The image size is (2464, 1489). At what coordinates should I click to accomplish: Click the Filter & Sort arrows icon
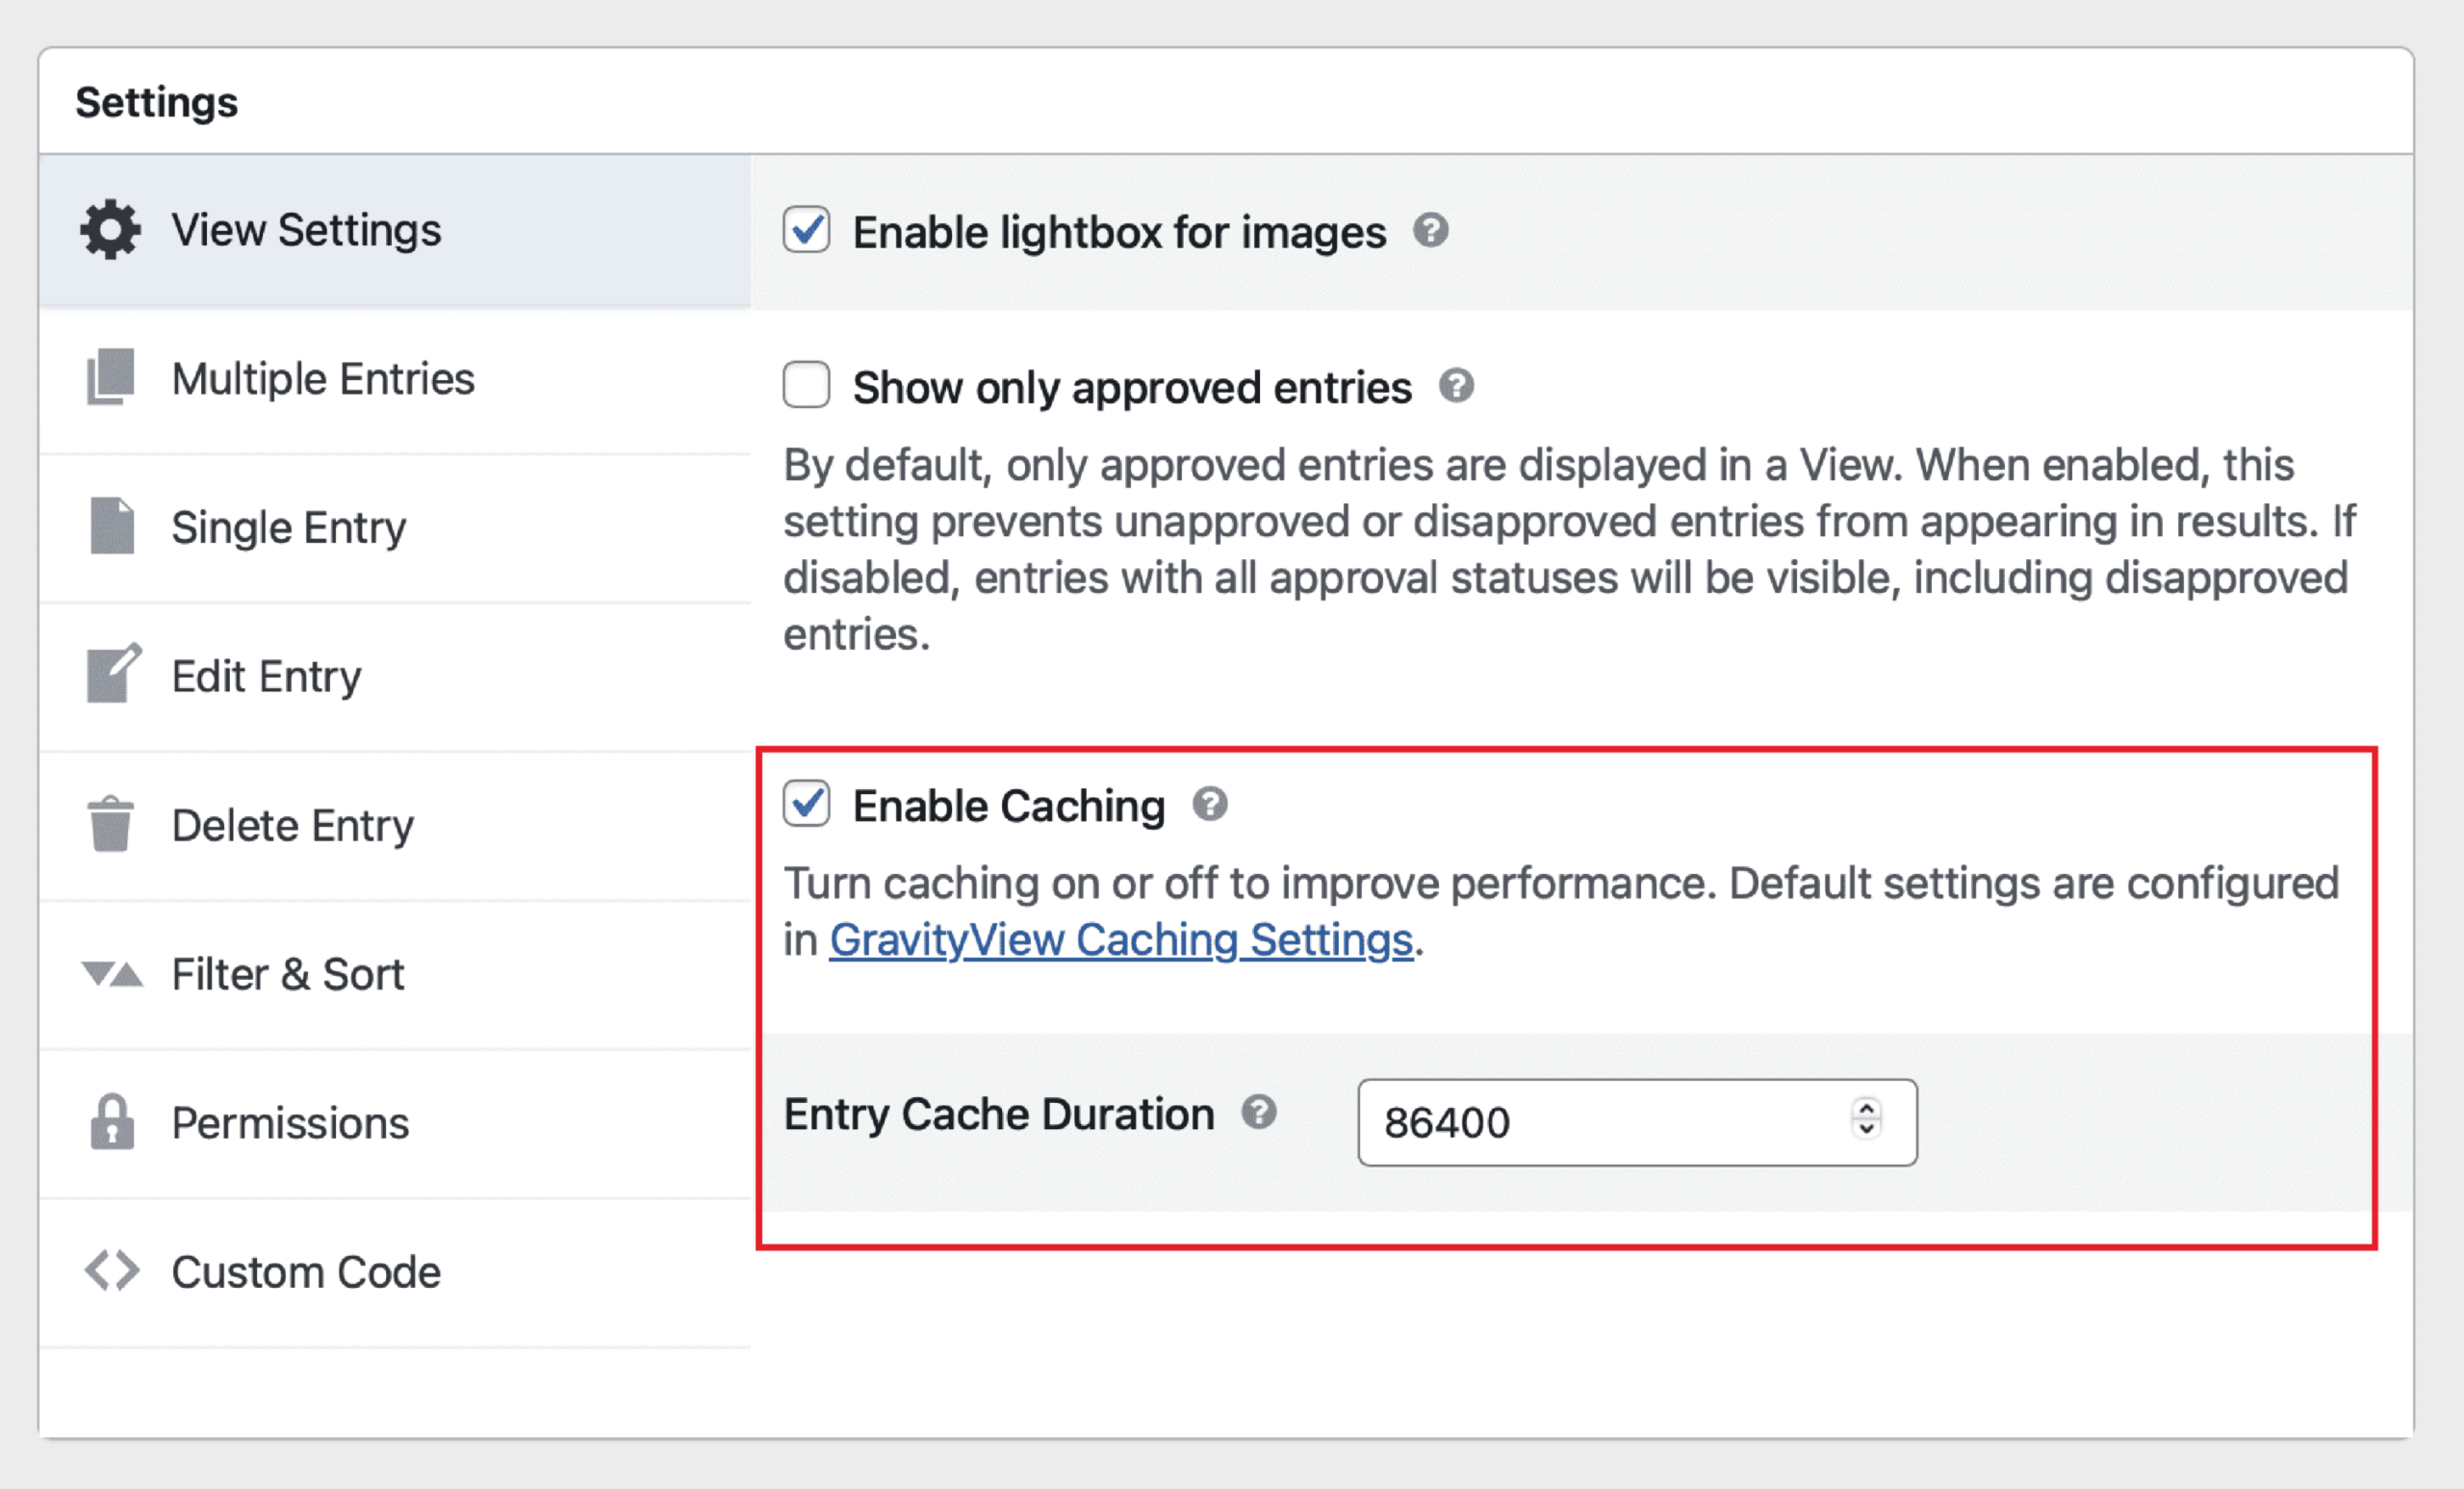coord(110,973)
